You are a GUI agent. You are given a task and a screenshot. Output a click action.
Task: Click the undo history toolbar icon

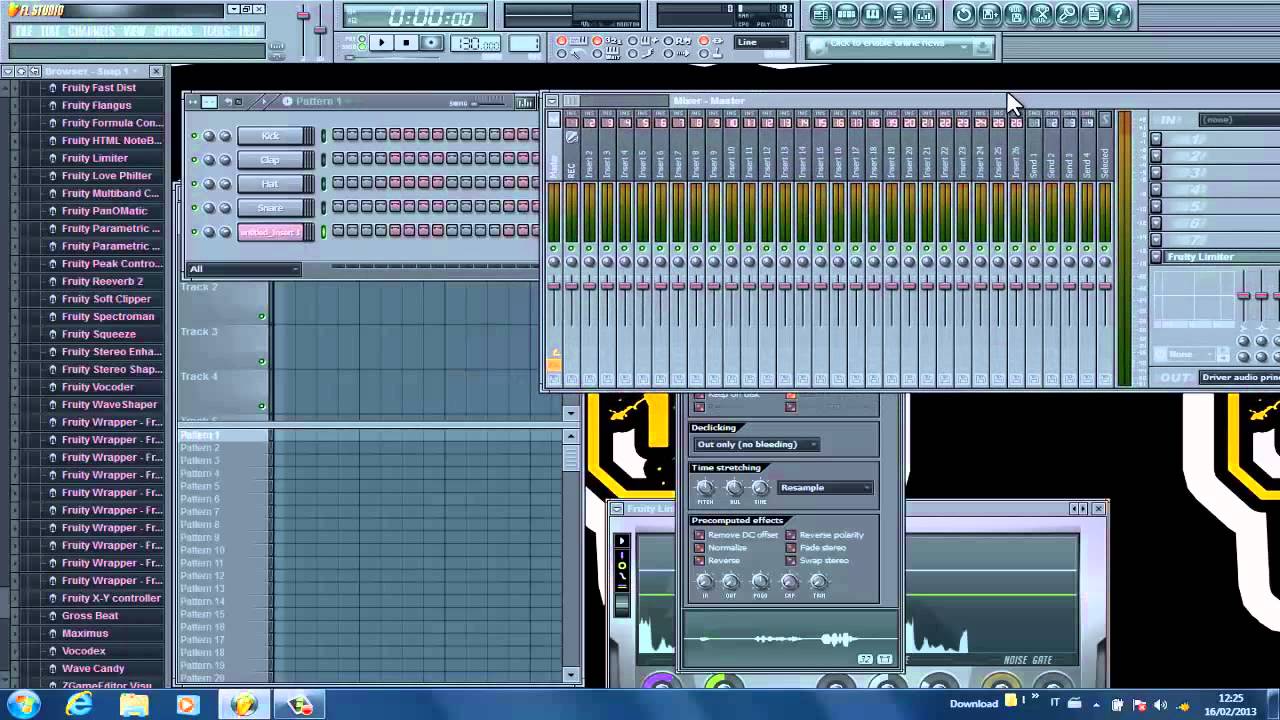[964, 14]
